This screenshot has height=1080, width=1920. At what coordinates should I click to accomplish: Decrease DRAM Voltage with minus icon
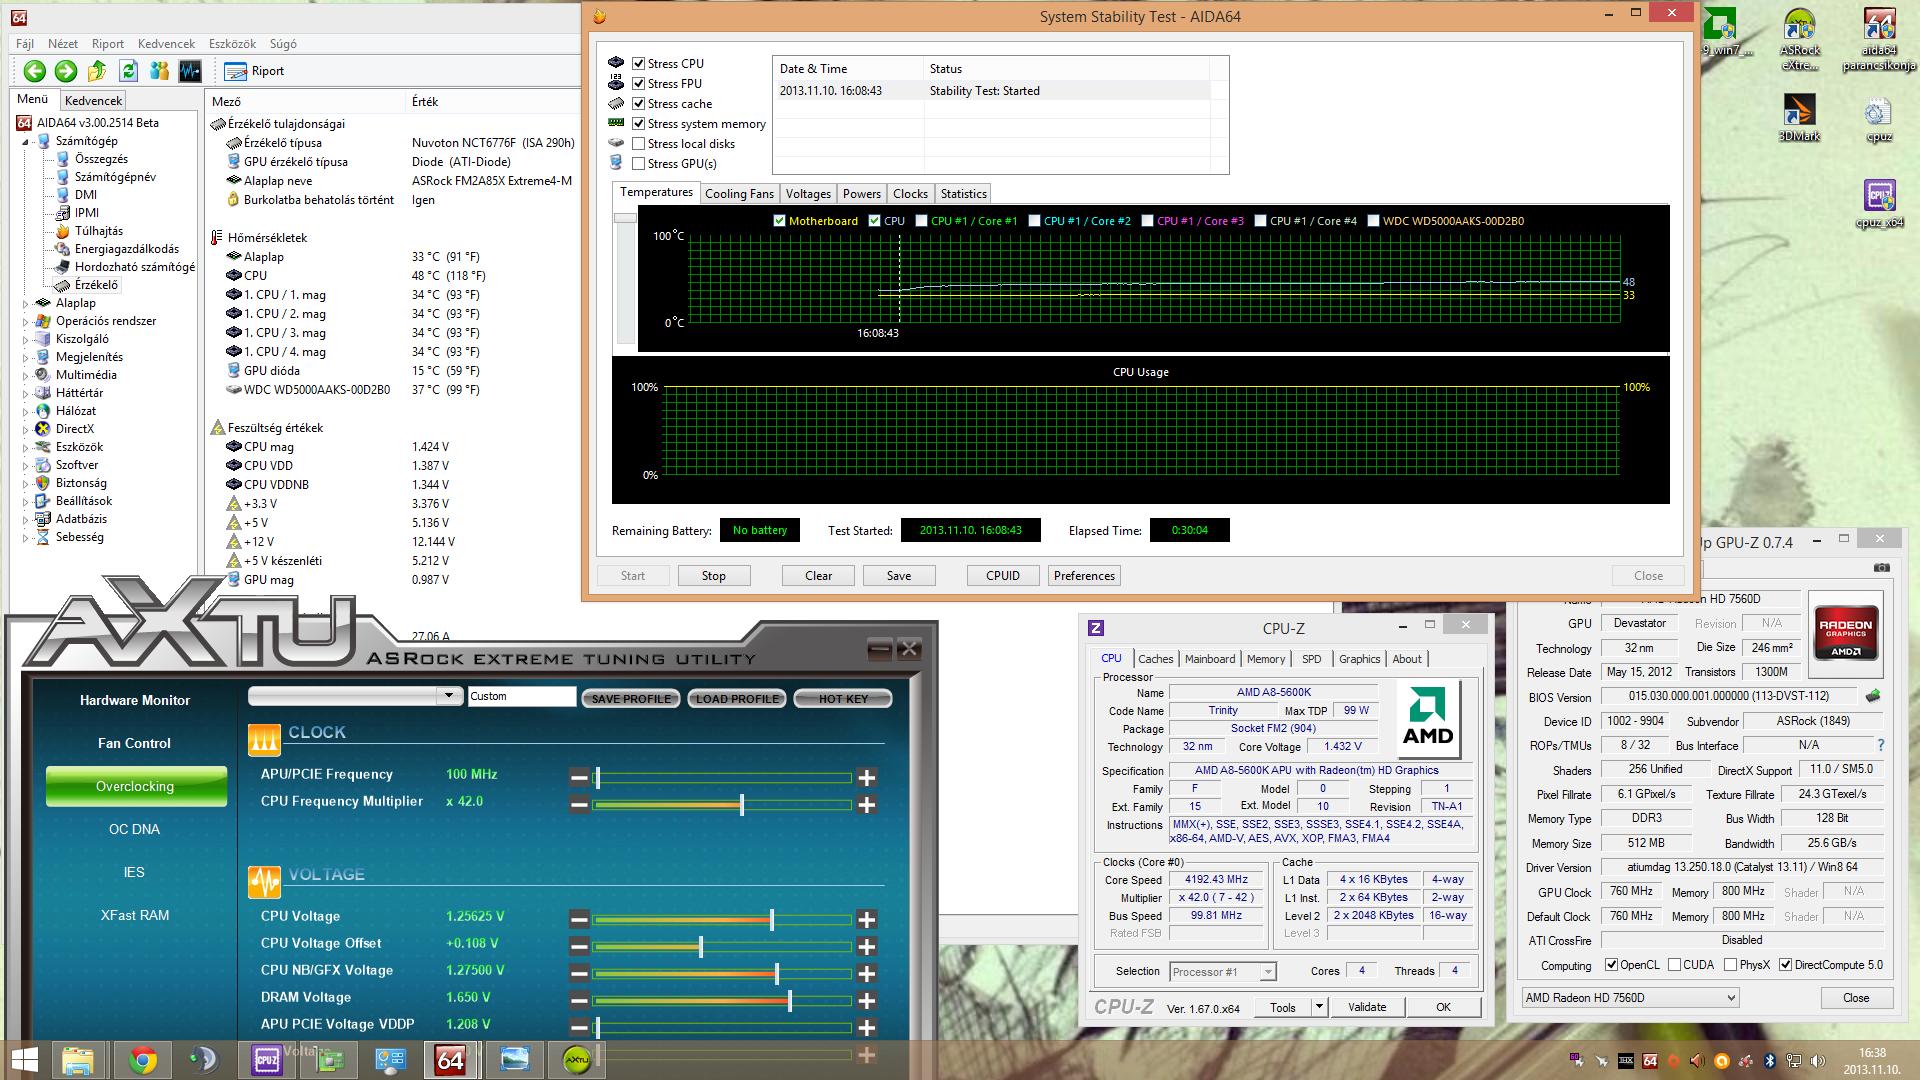[579, 1000]
